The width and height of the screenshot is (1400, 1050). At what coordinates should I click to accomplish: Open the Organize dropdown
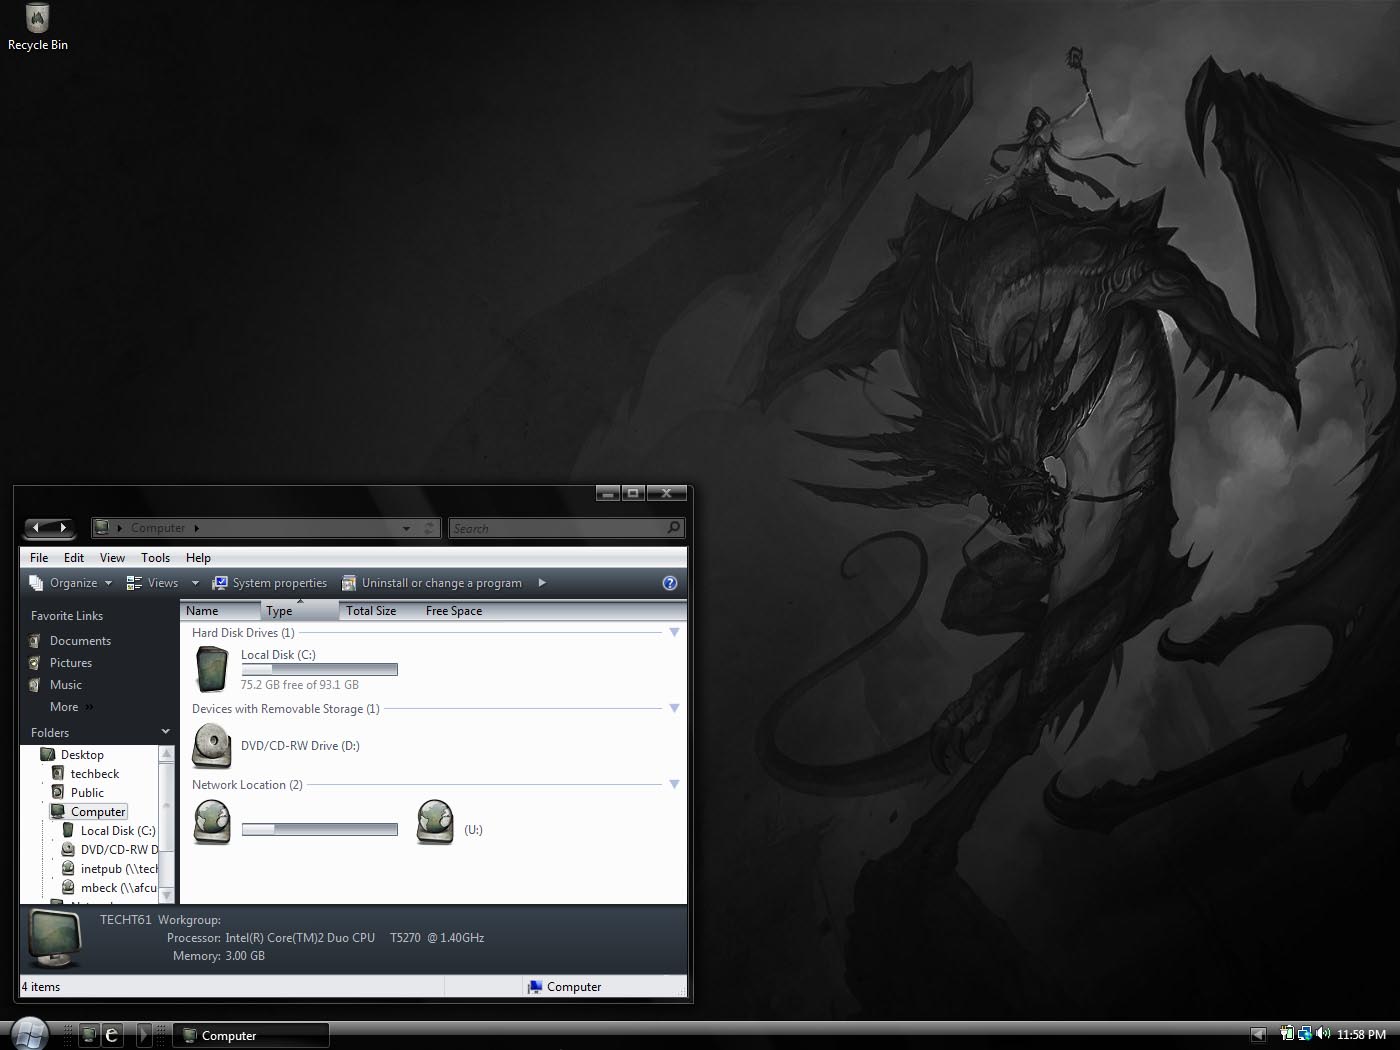pos(71,583)
